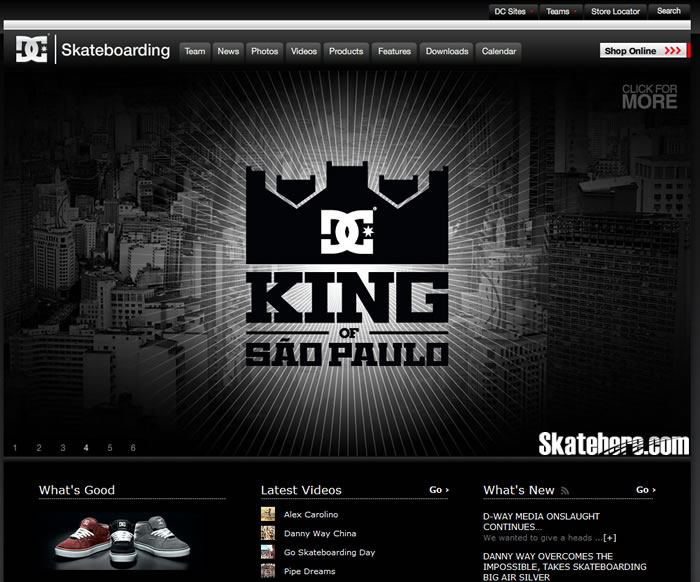Expand the Teams dropdown menu

coord(561,11)
